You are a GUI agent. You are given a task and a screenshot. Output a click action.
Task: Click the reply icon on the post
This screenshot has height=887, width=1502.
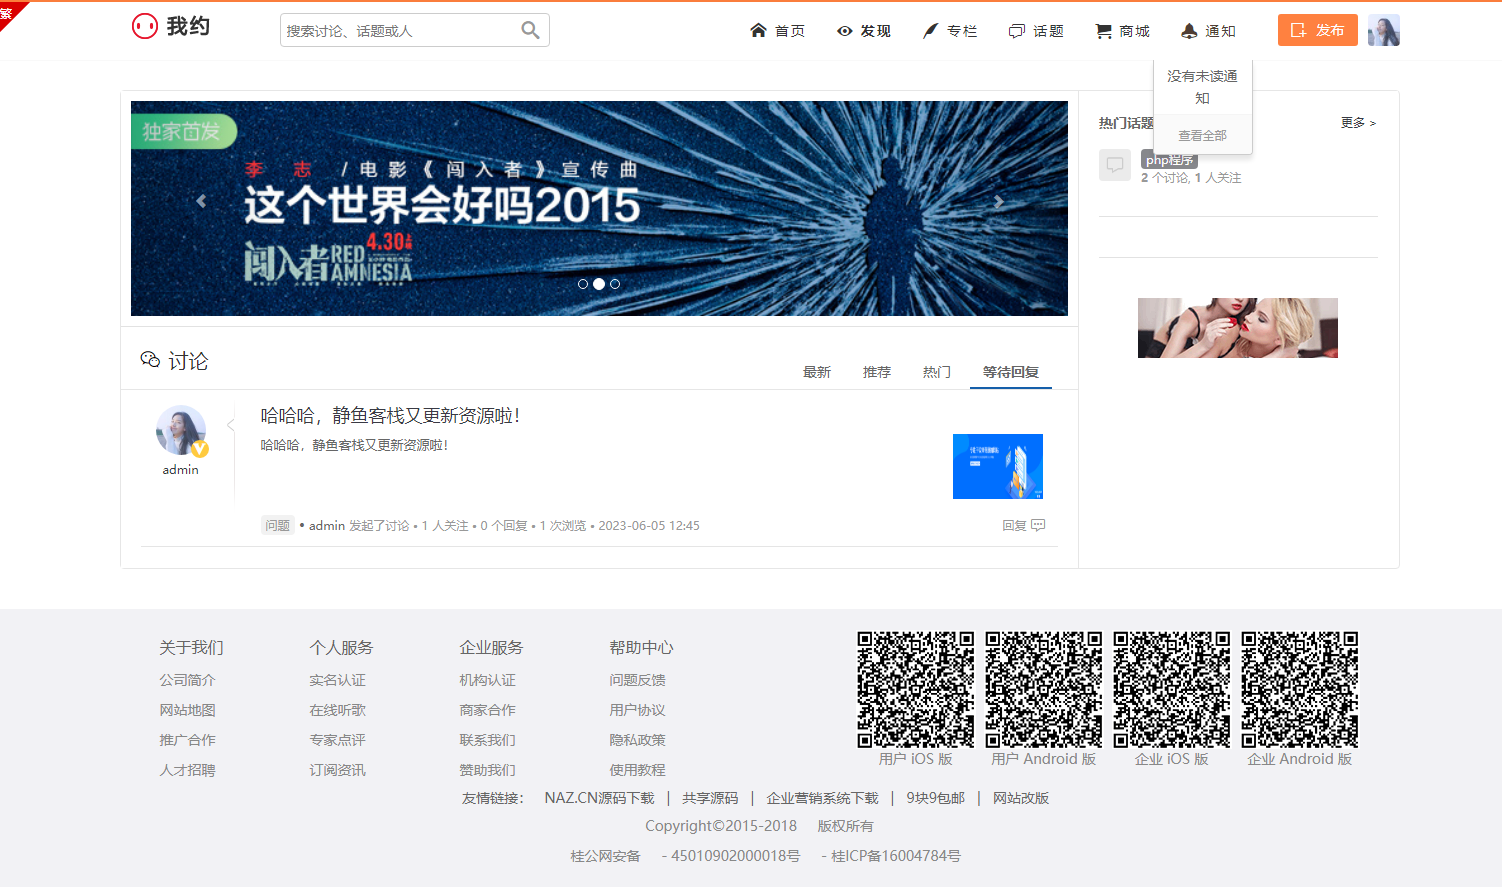click(1037, 525)
